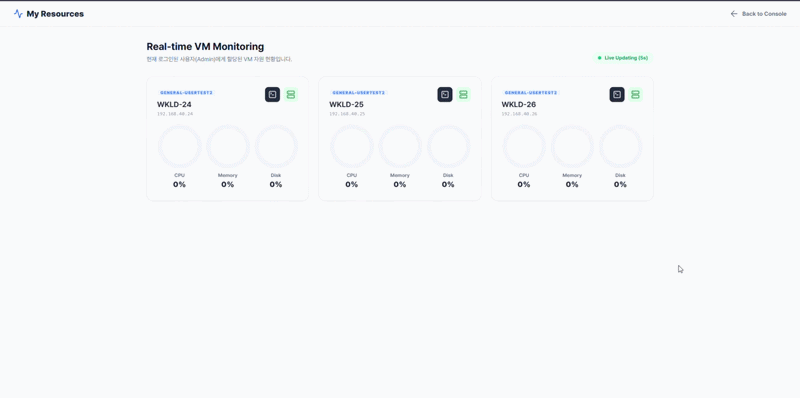Screen dimensions: 800x398
Task: Select the WKLD-25 Memory gauge ring
Action: click(x=400, y=146)
